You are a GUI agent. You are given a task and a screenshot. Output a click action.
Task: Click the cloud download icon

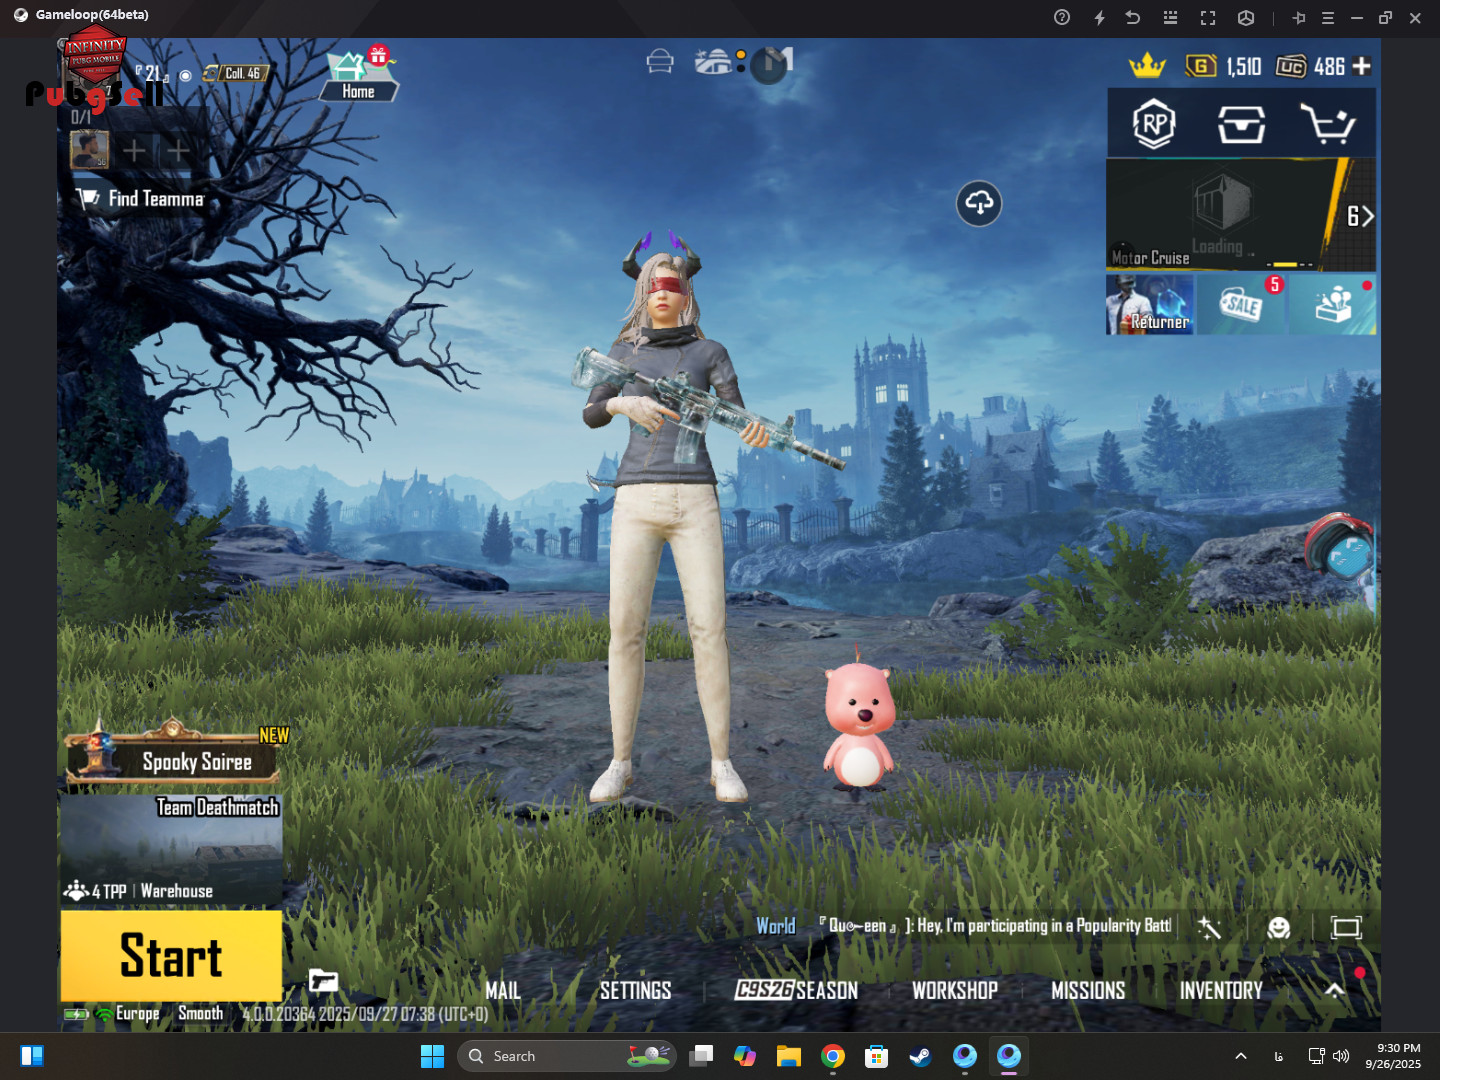coord(978,203)
